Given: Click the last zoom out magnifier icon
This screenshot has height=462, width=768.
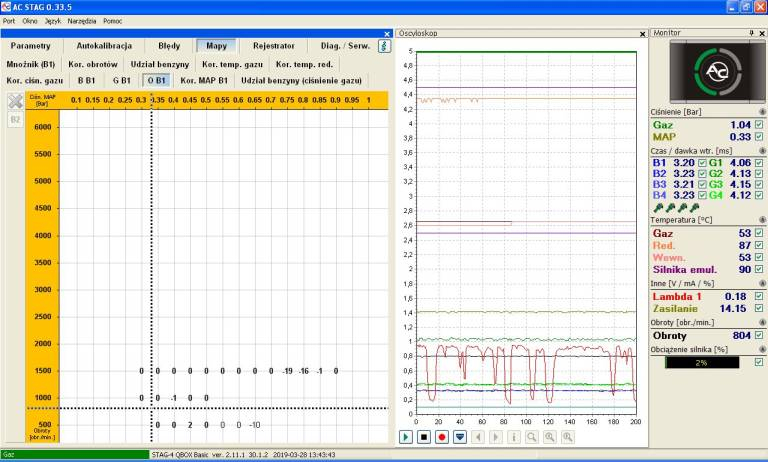Looking at the screenshot, I should click(x=568, y=437).
